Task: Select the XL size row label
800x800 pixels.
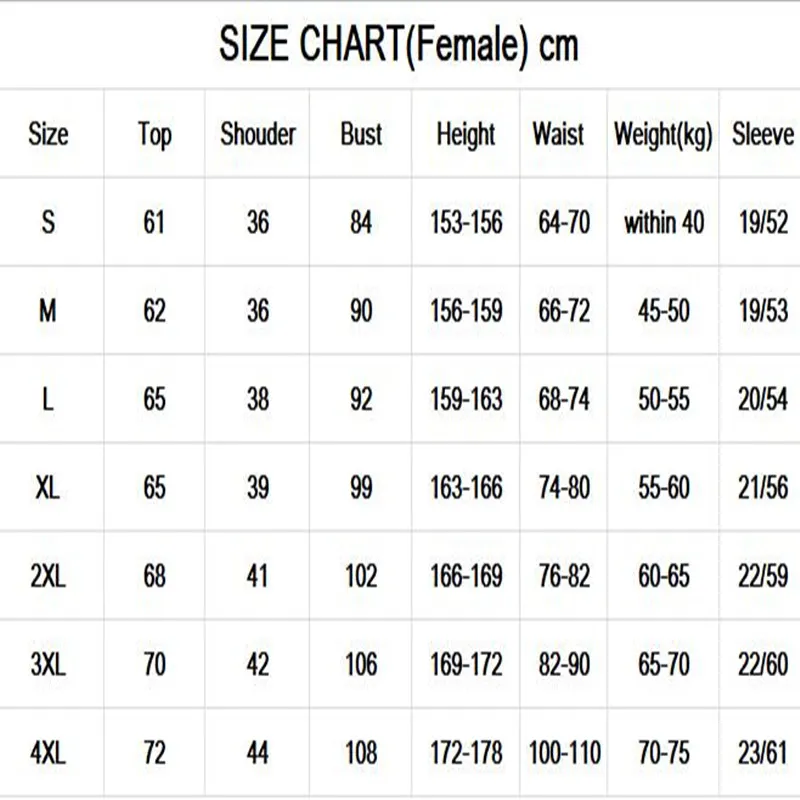Action: click(48, 488)
